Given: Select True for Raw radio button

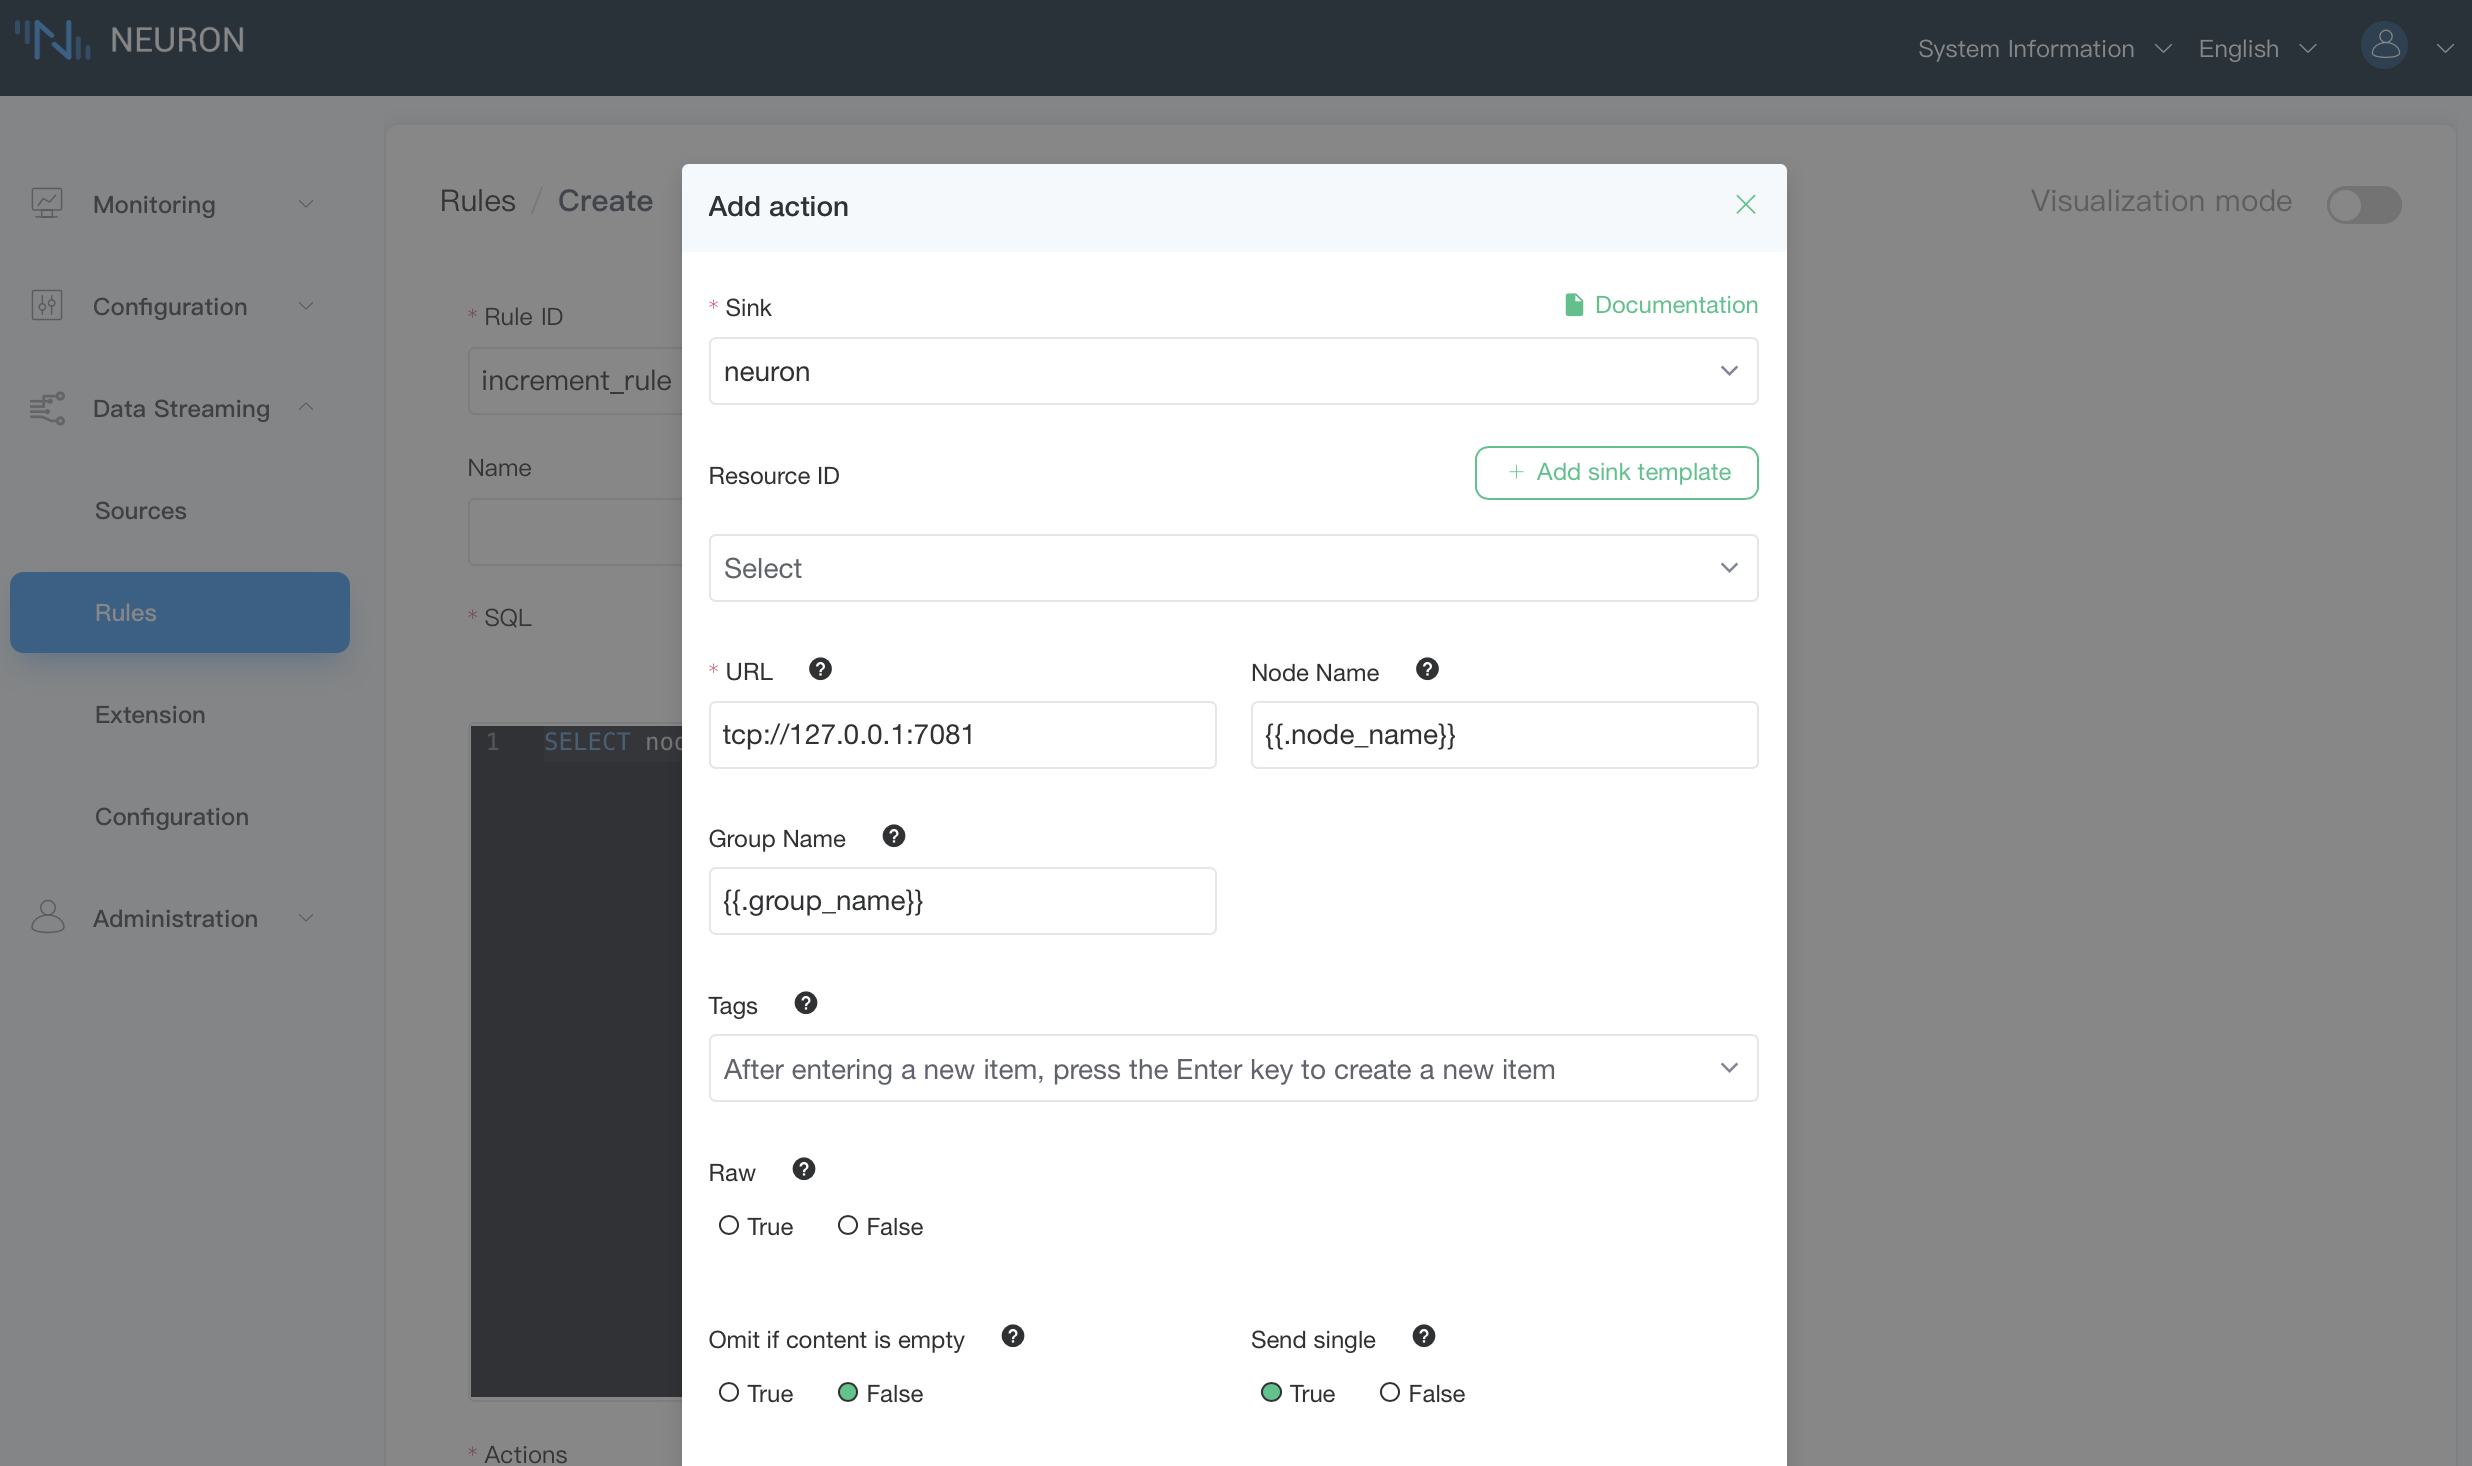Looking at the screenshot, I should coord(727,1225).
